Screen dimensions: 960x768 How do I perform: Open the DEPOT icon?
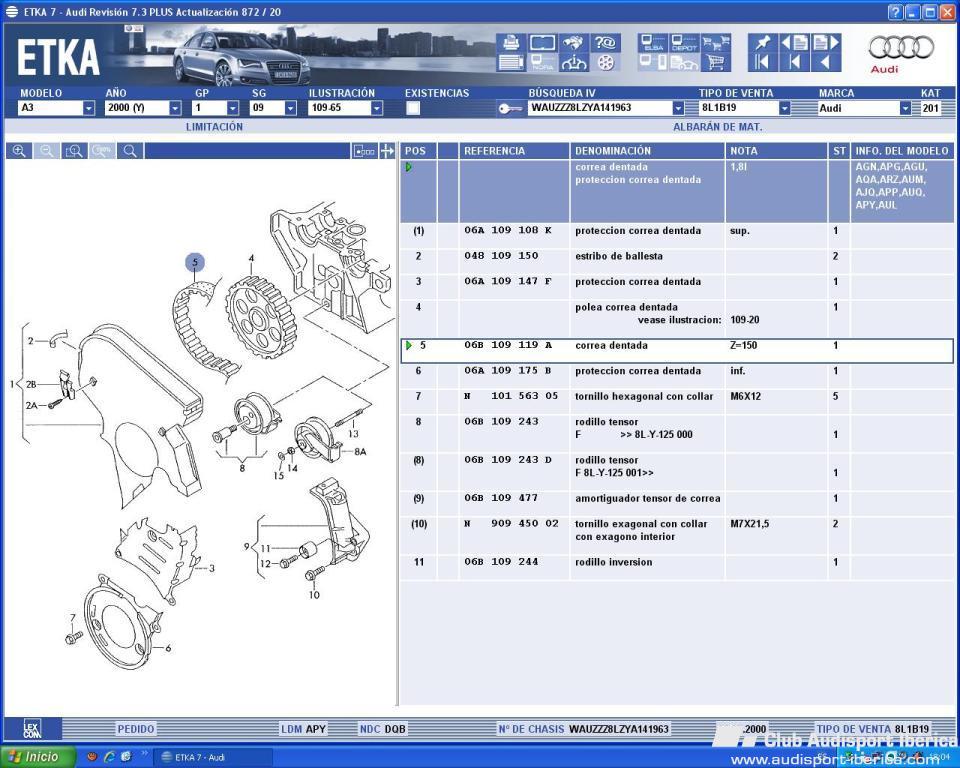click(x=684, y=42)
